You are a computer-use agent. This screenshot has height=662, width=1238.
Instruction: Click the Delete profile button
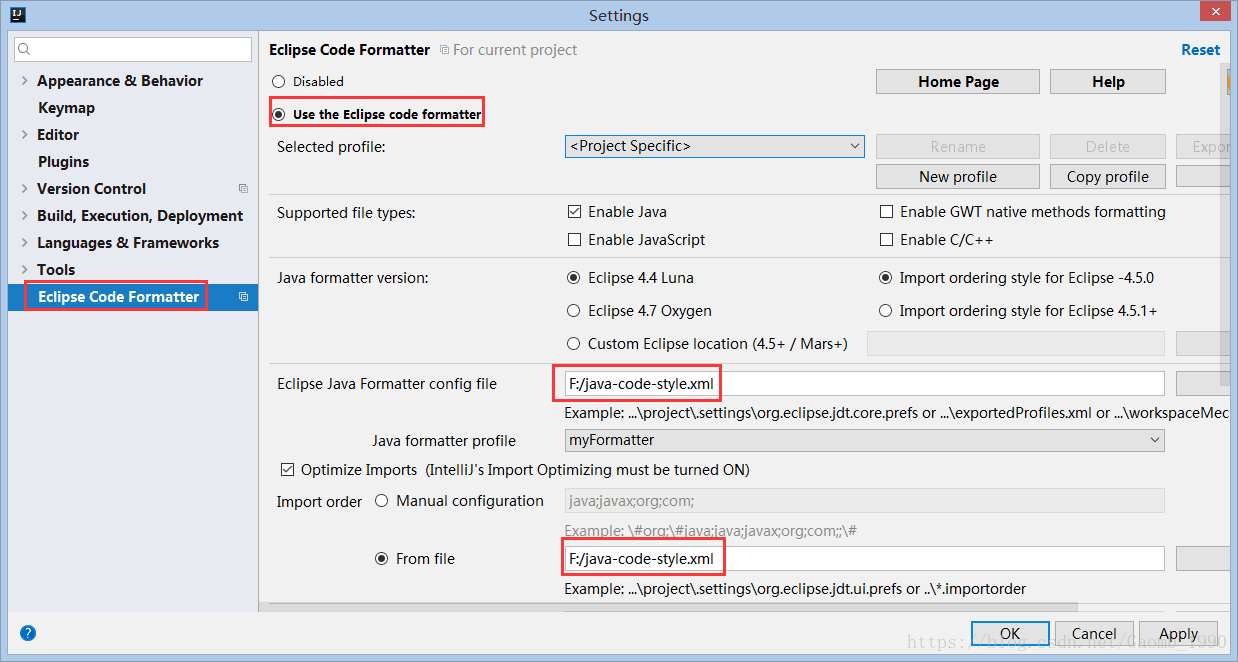[x=1108, y=147]
